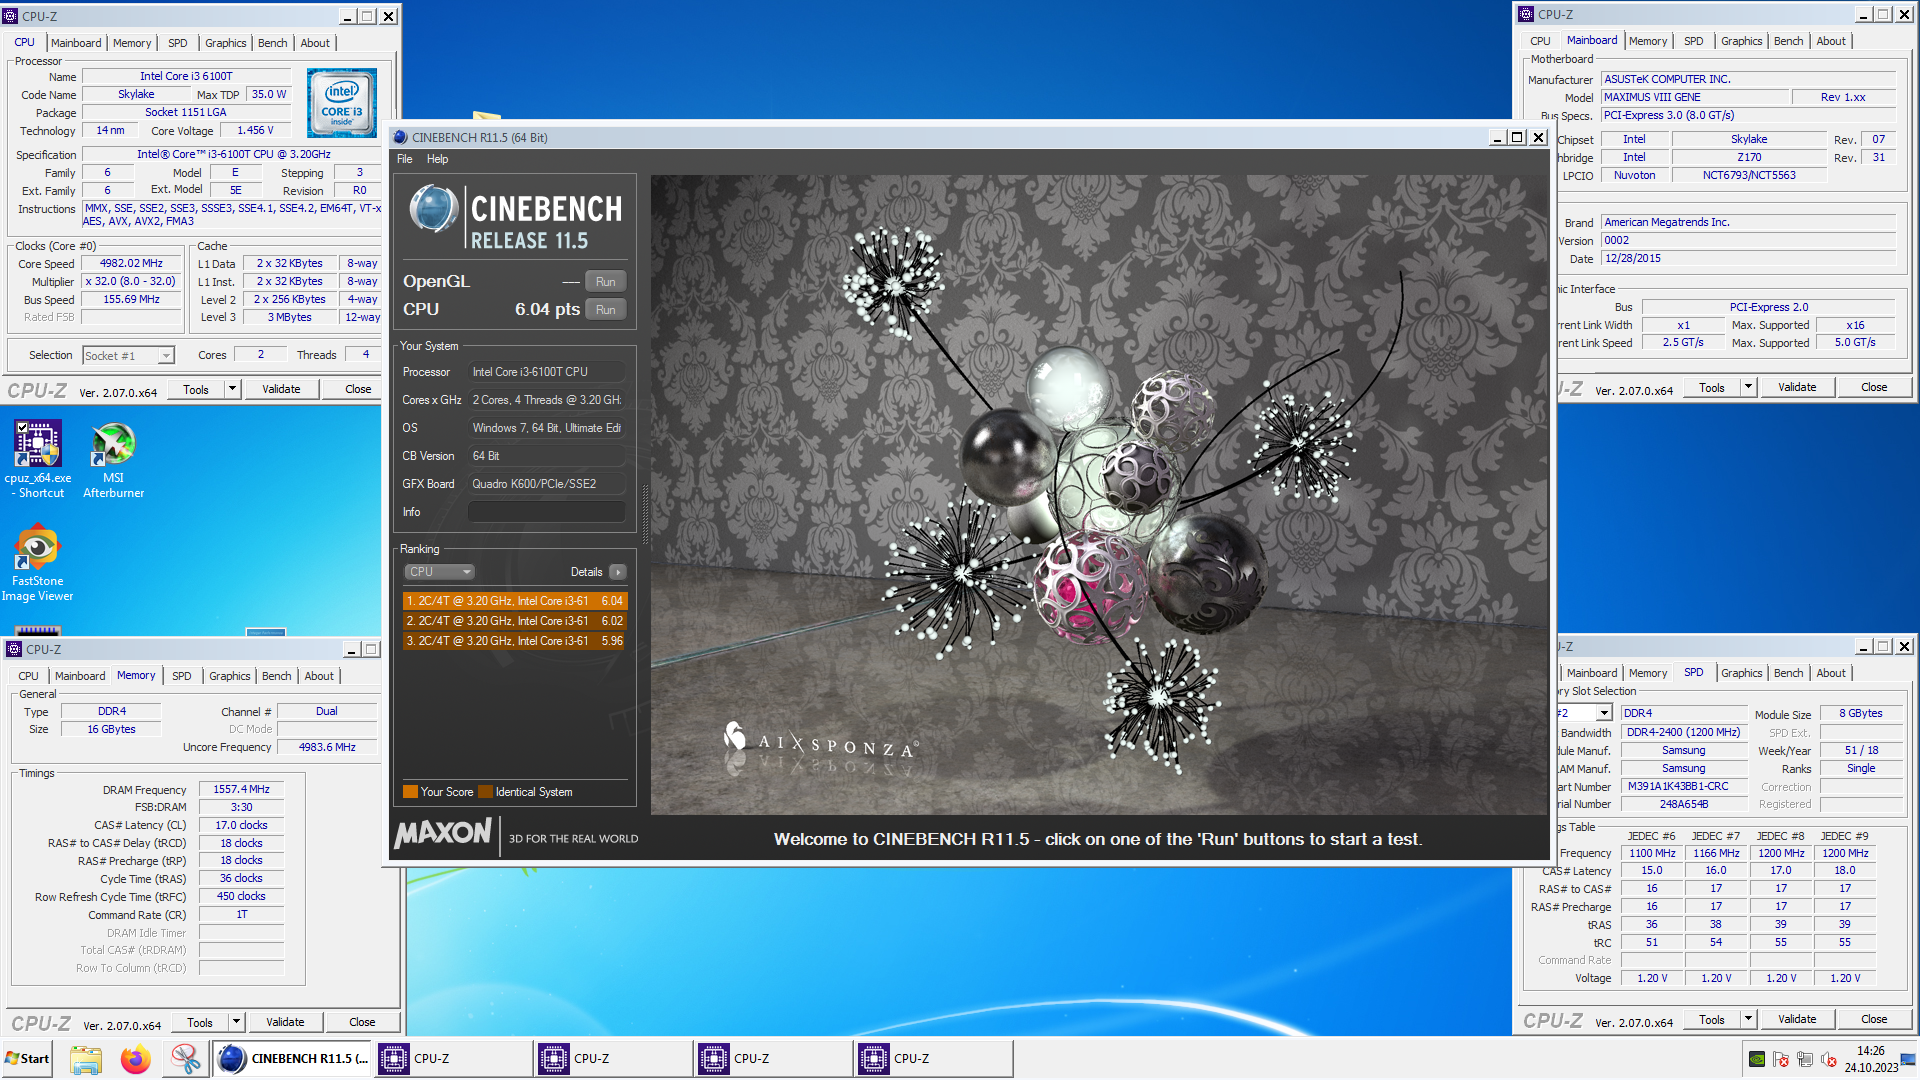The width and height of the screenshot is (1920, 1080).
Task: Click the Cinebench rendered scene preview
Action: click(x=1099, y=495)
